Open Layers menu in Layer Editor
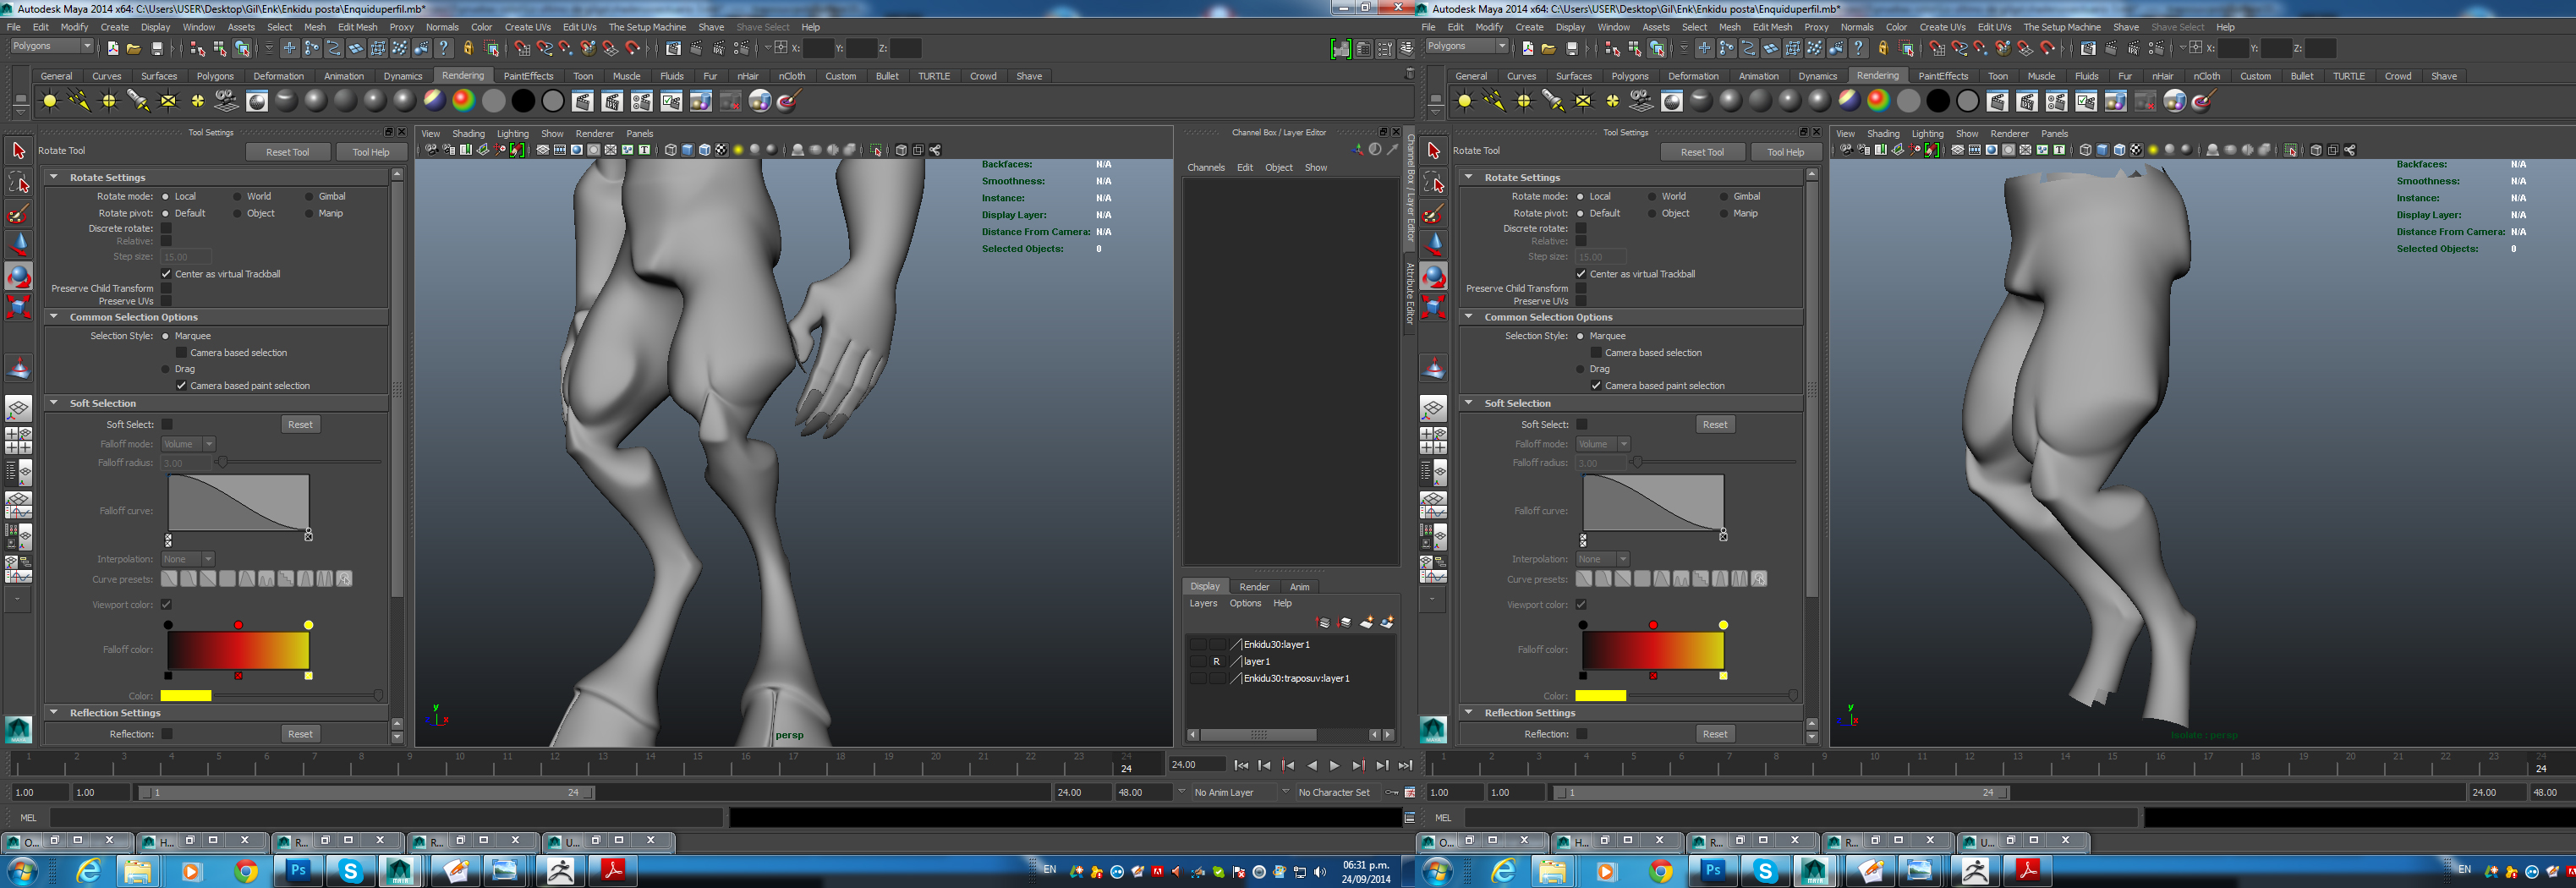This screenshot has height=888, width=2576. pos(1203,603)
